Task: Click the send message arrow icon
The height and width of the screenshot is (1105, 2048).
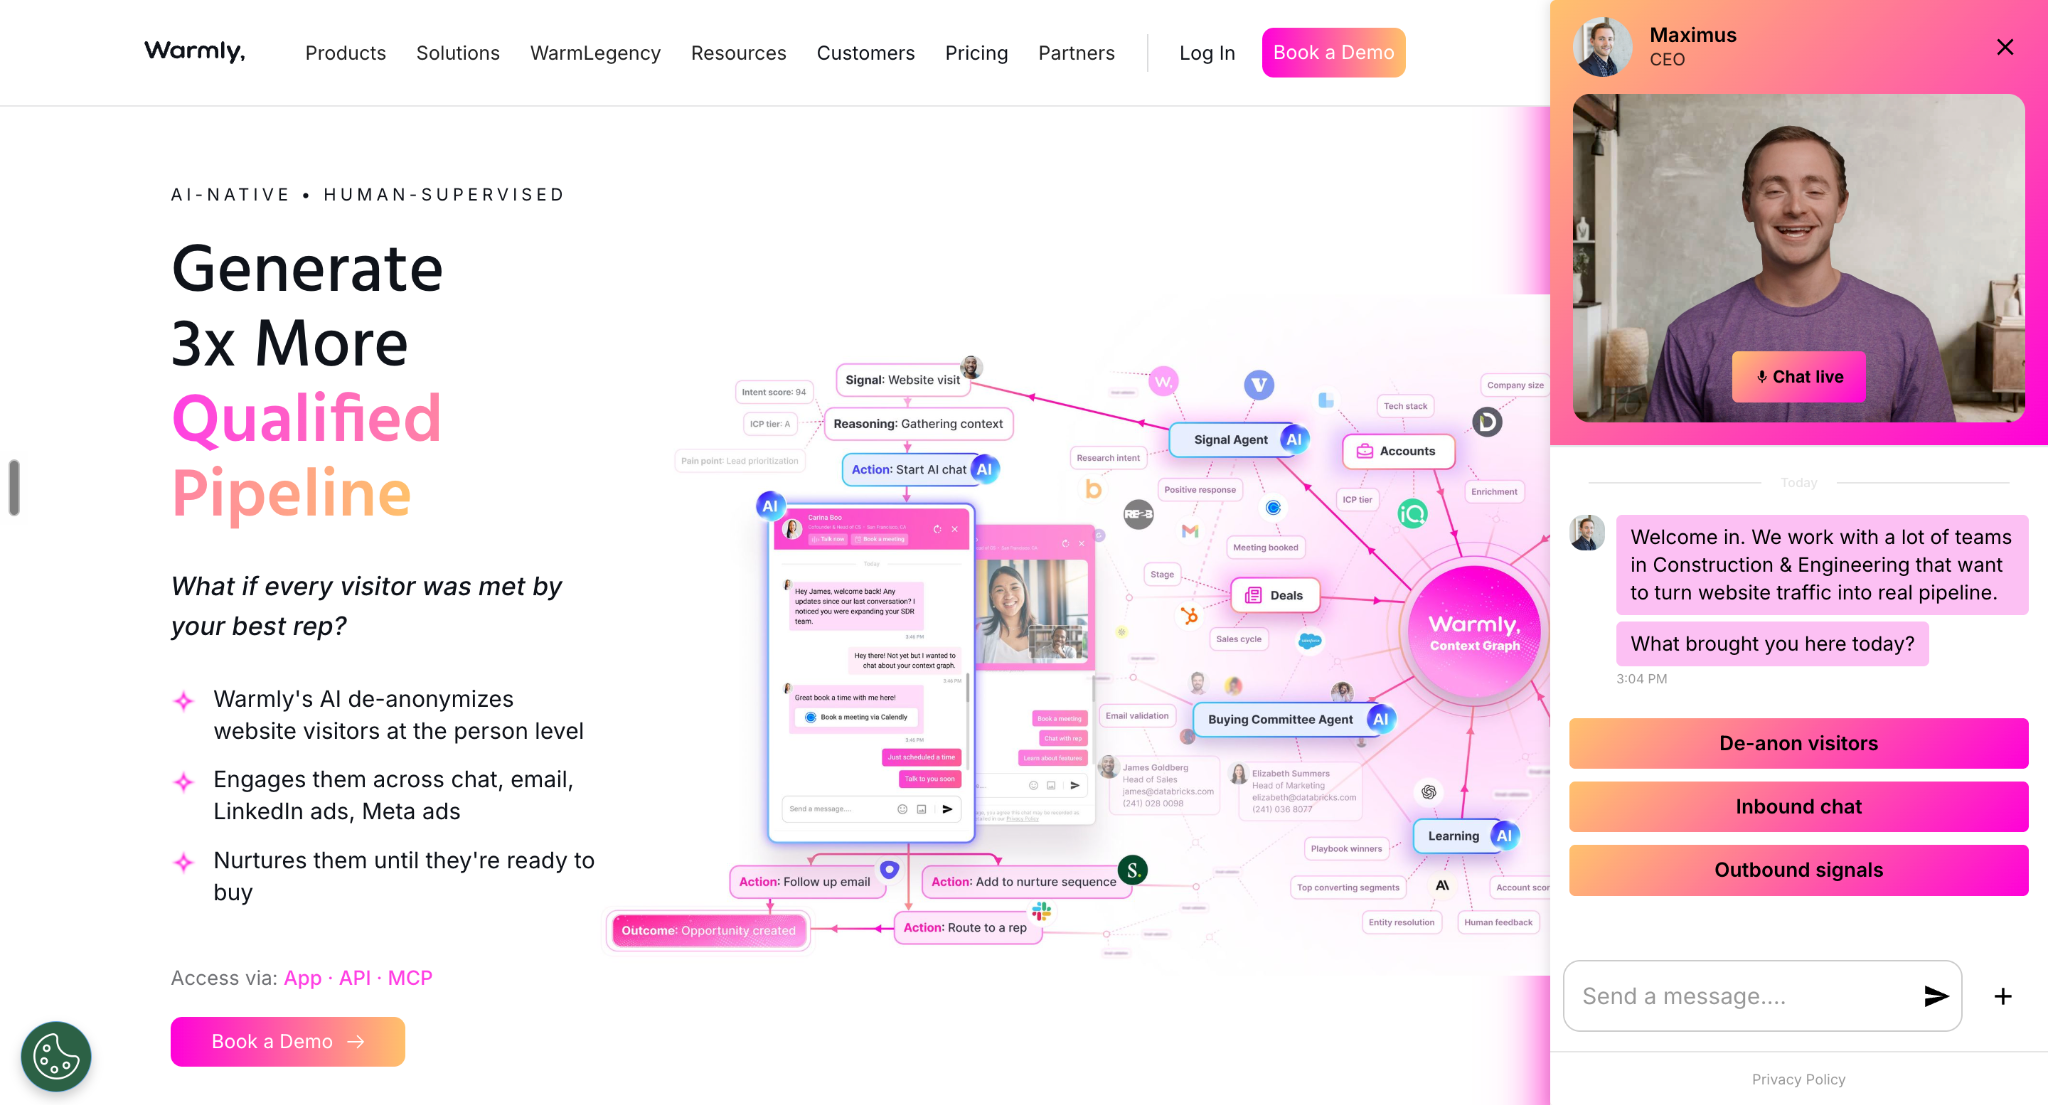Action: 1936,996
